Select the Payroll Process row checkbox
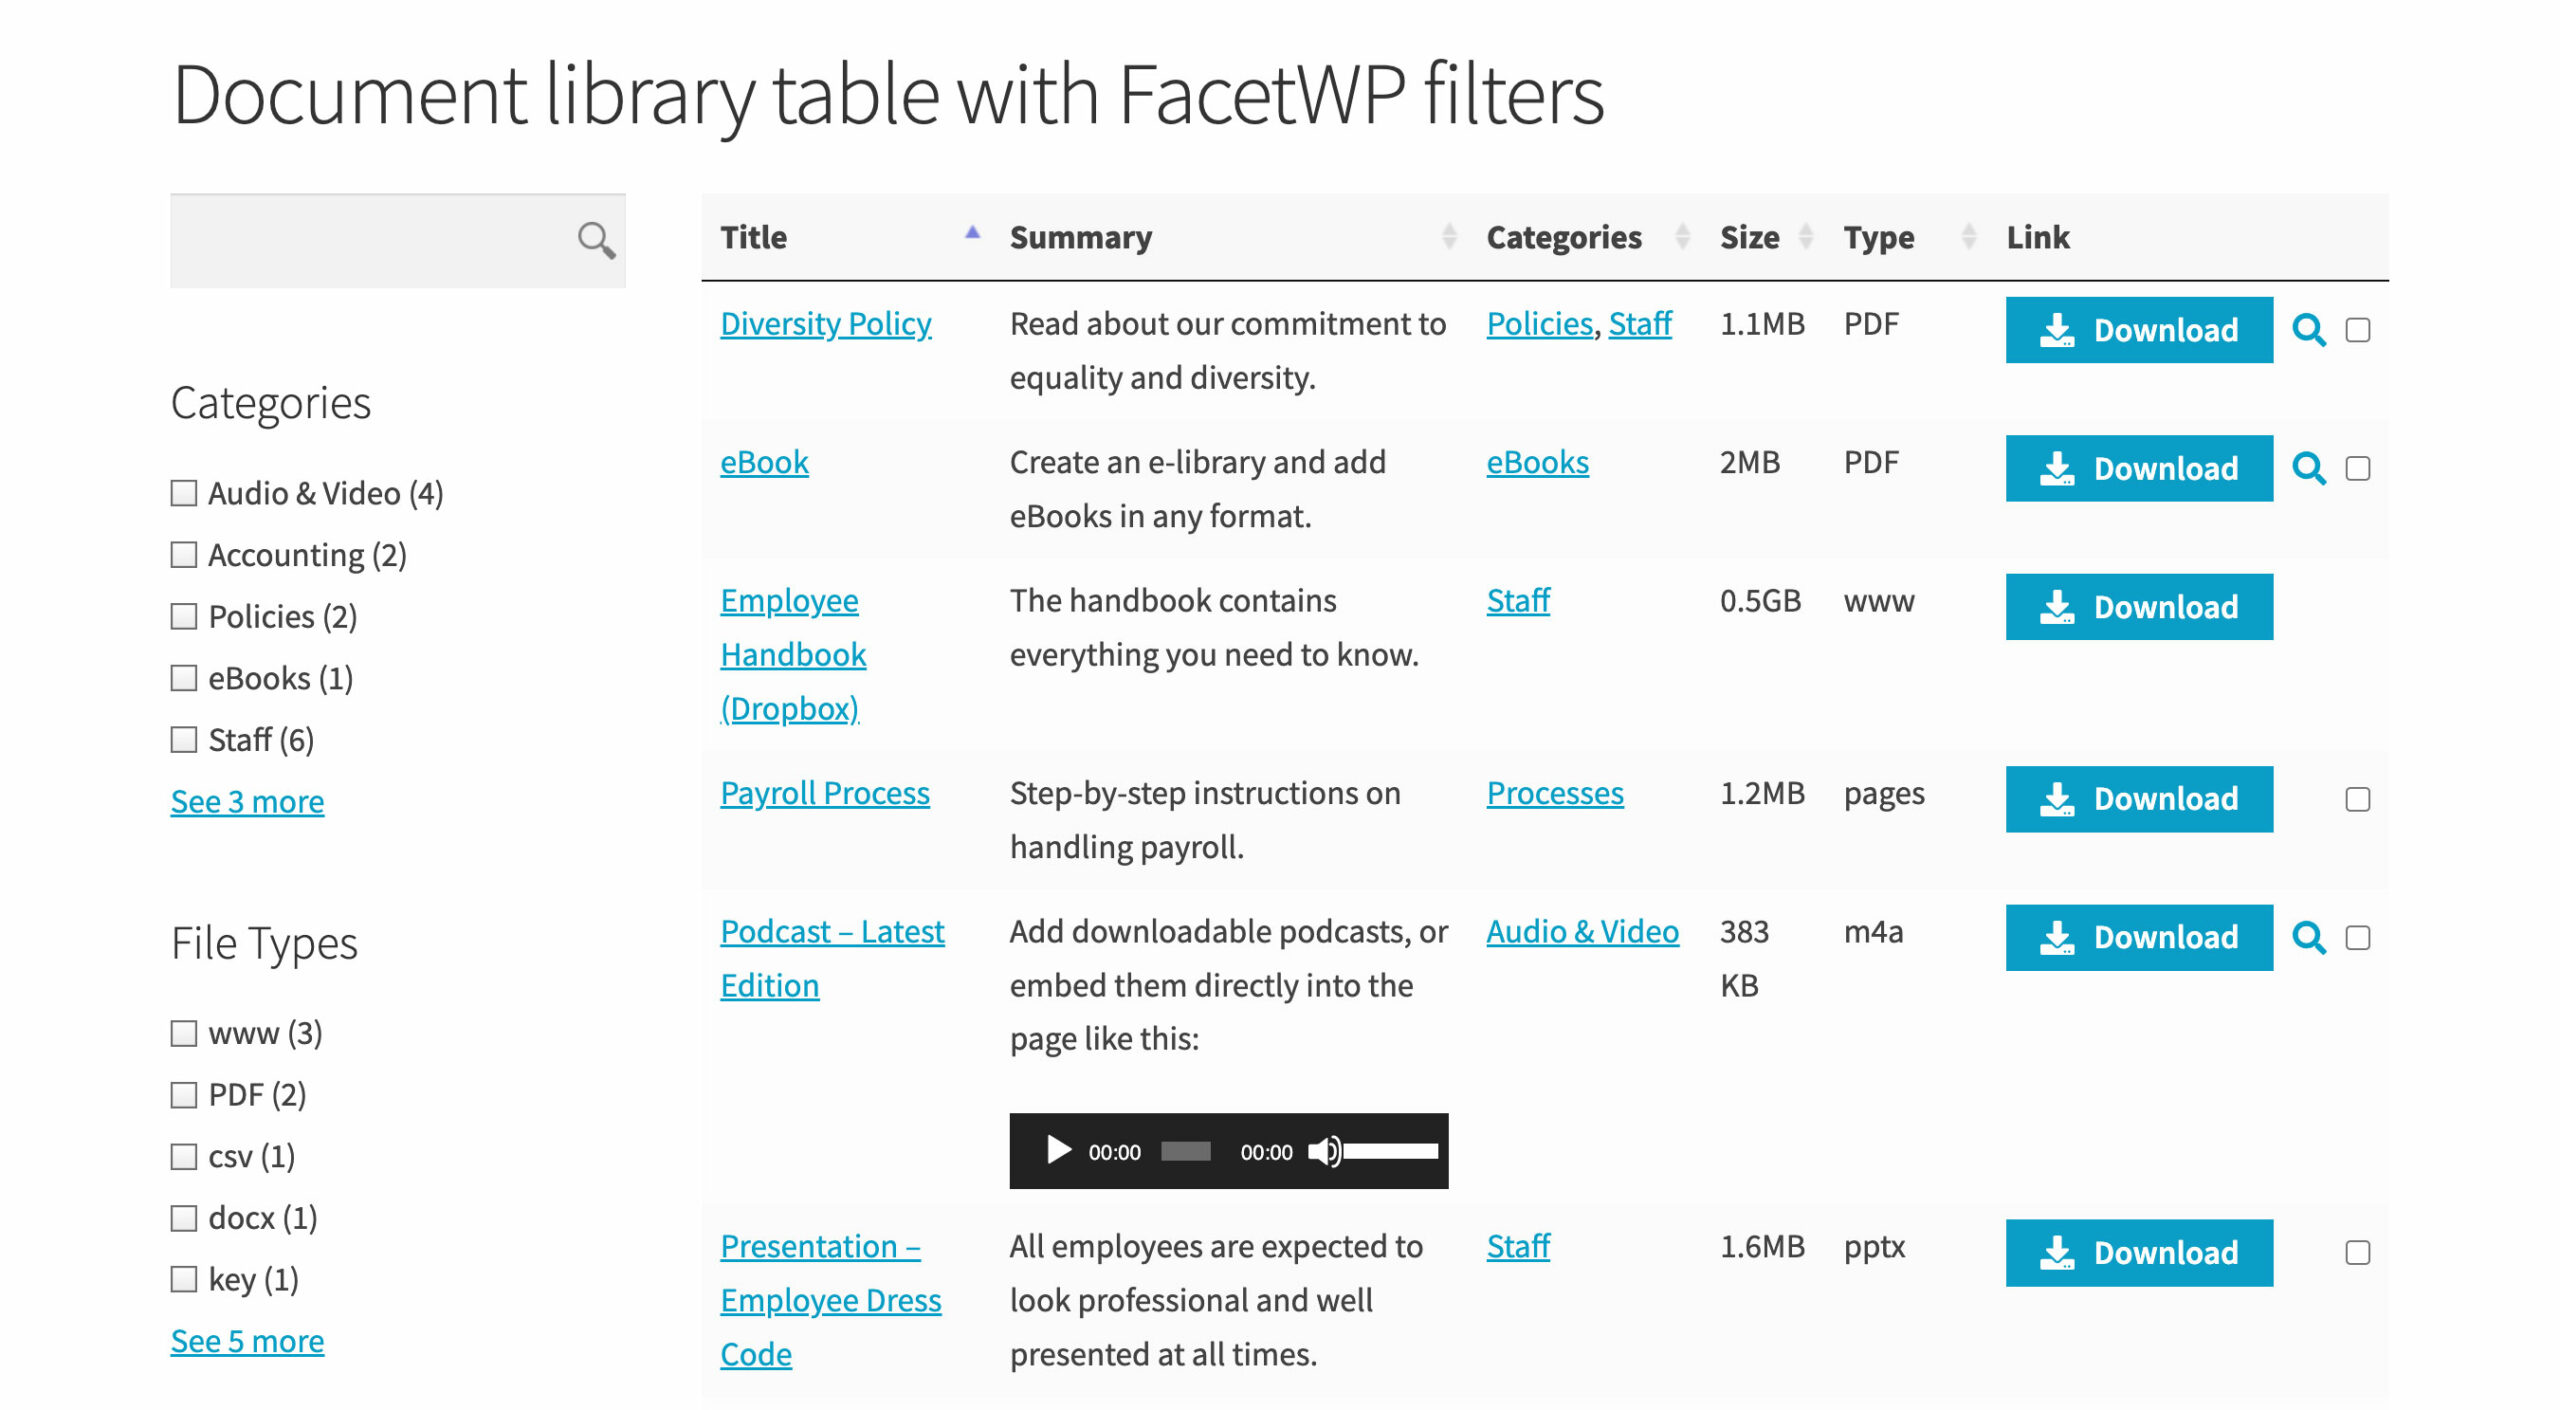2560x1410 pixels. 2357,800
